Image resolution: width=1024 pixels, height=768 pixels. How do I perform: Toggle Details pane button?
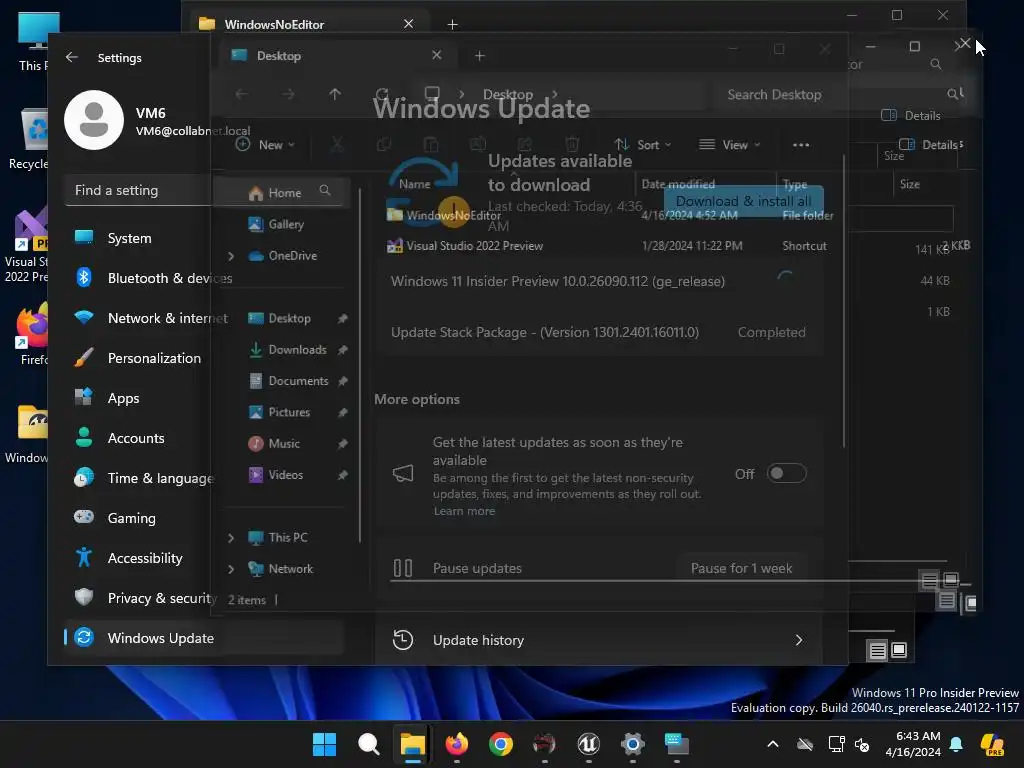930,145
